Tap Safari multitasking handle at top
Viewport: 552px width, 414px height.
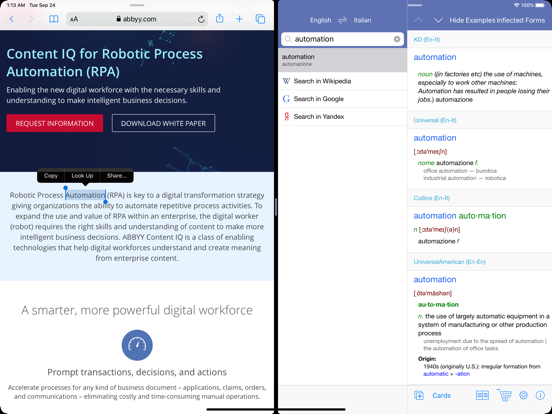click(x=137, y=5)
